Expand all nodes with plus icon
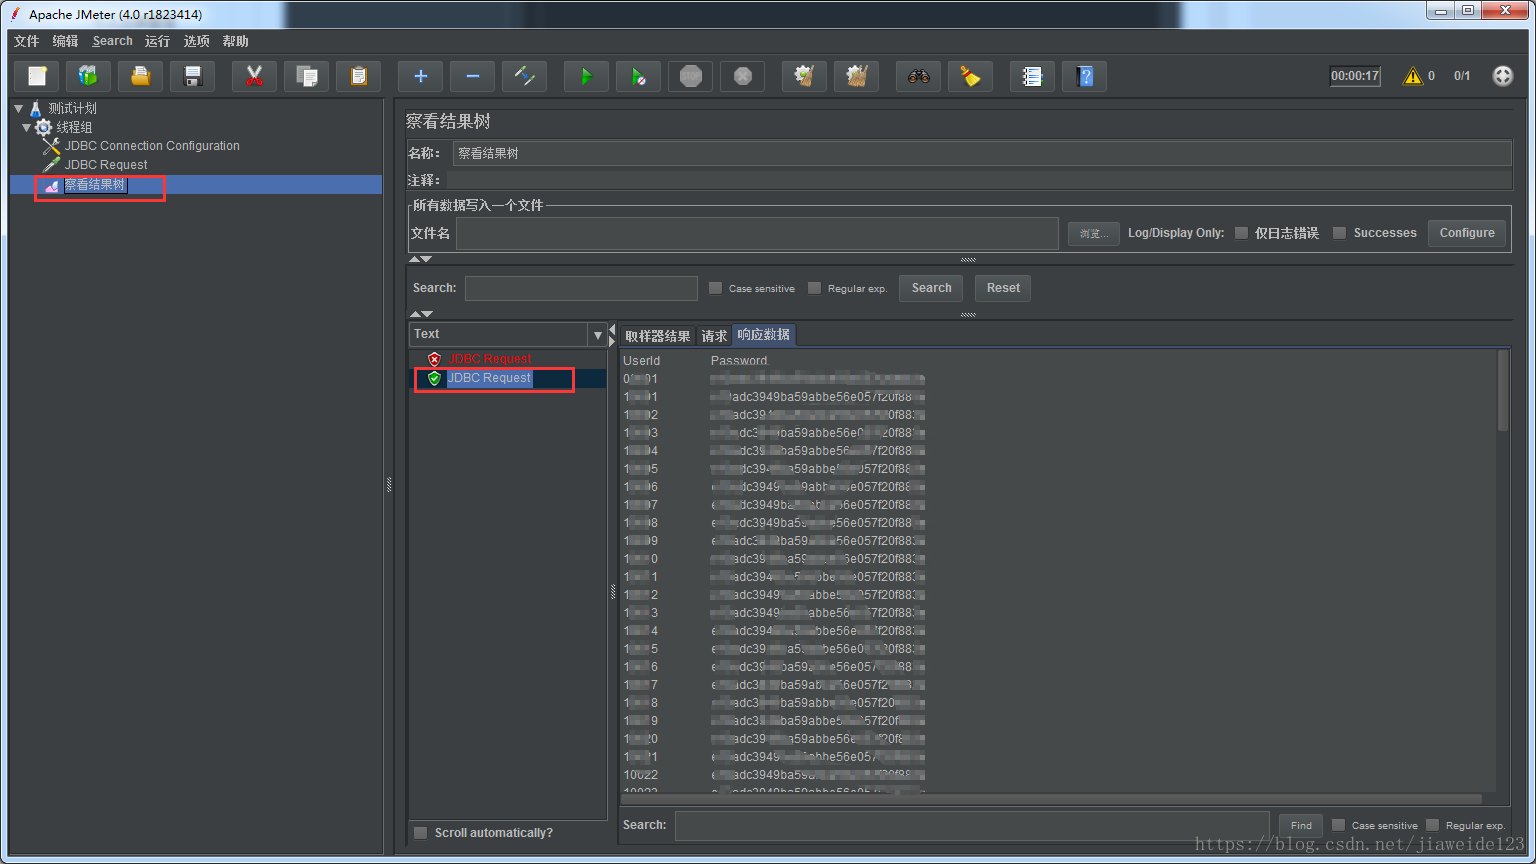1536x864 pixels. pos(421,76)
